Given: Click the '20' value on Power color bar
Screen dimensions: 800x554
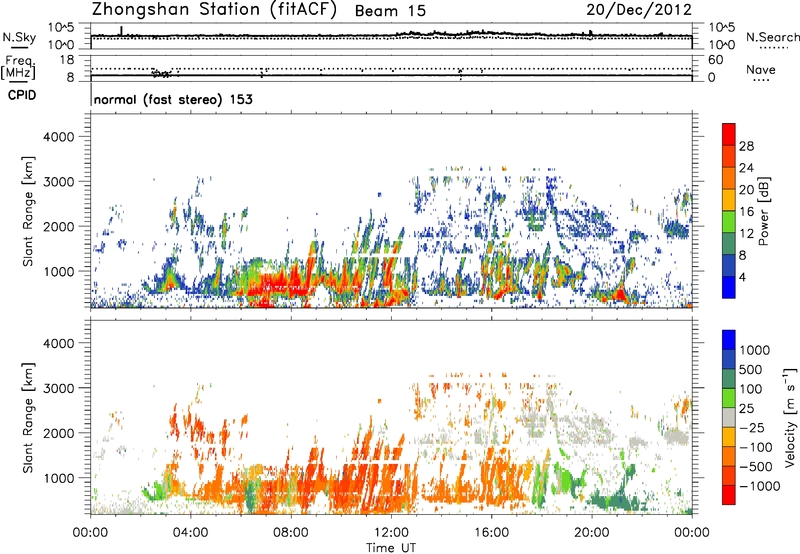Looking at the screenshot, I should pos(746,190).
